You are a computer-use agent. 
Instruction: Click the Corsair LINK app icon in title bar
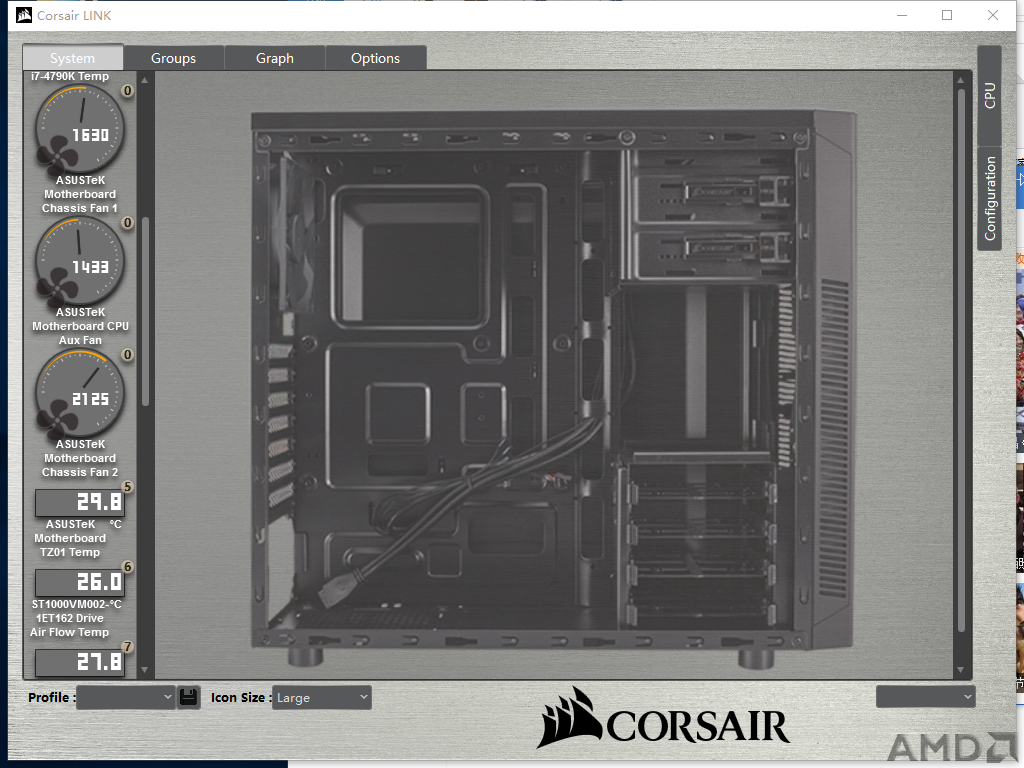pyautogui.click(x=24, y=15)
